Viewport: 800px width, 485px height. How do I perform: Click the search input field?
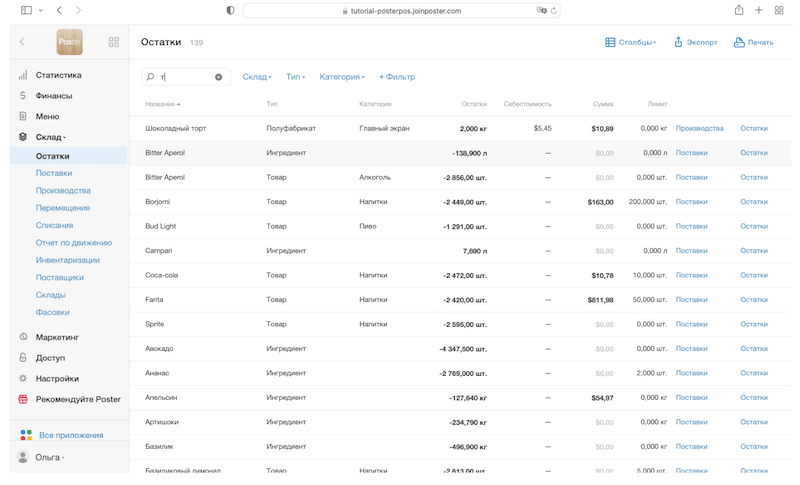(x=185, y=77)
